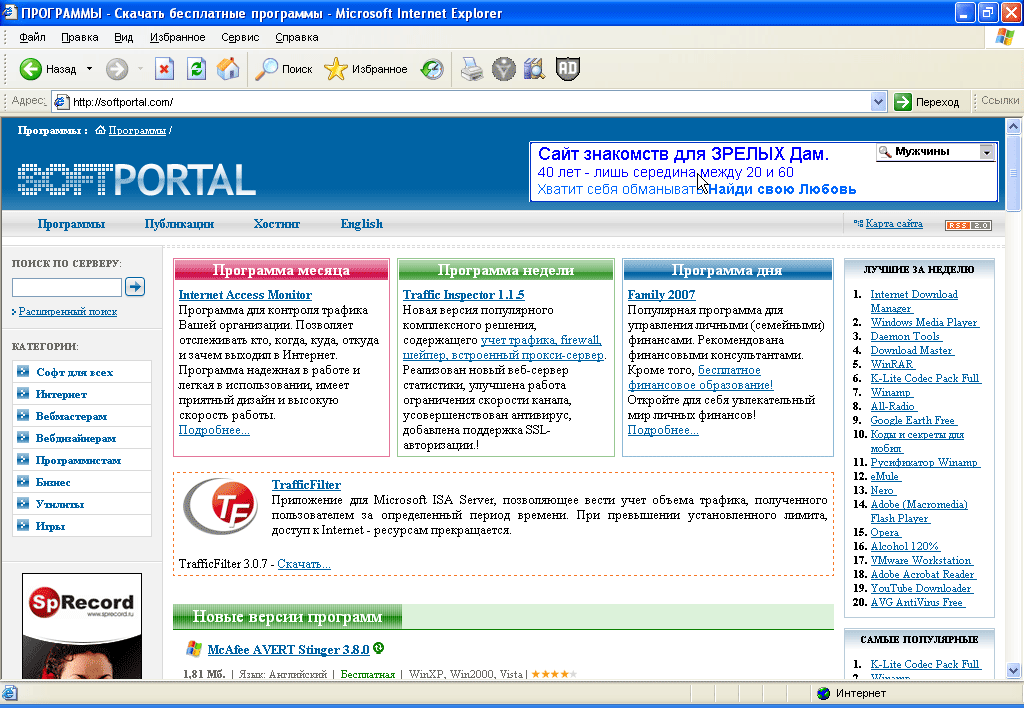Open the McAfee AVERT Stinger 3.8.0 link
Screen dimensions: 1024x708
pyautogui.click(x=288, y=649)
